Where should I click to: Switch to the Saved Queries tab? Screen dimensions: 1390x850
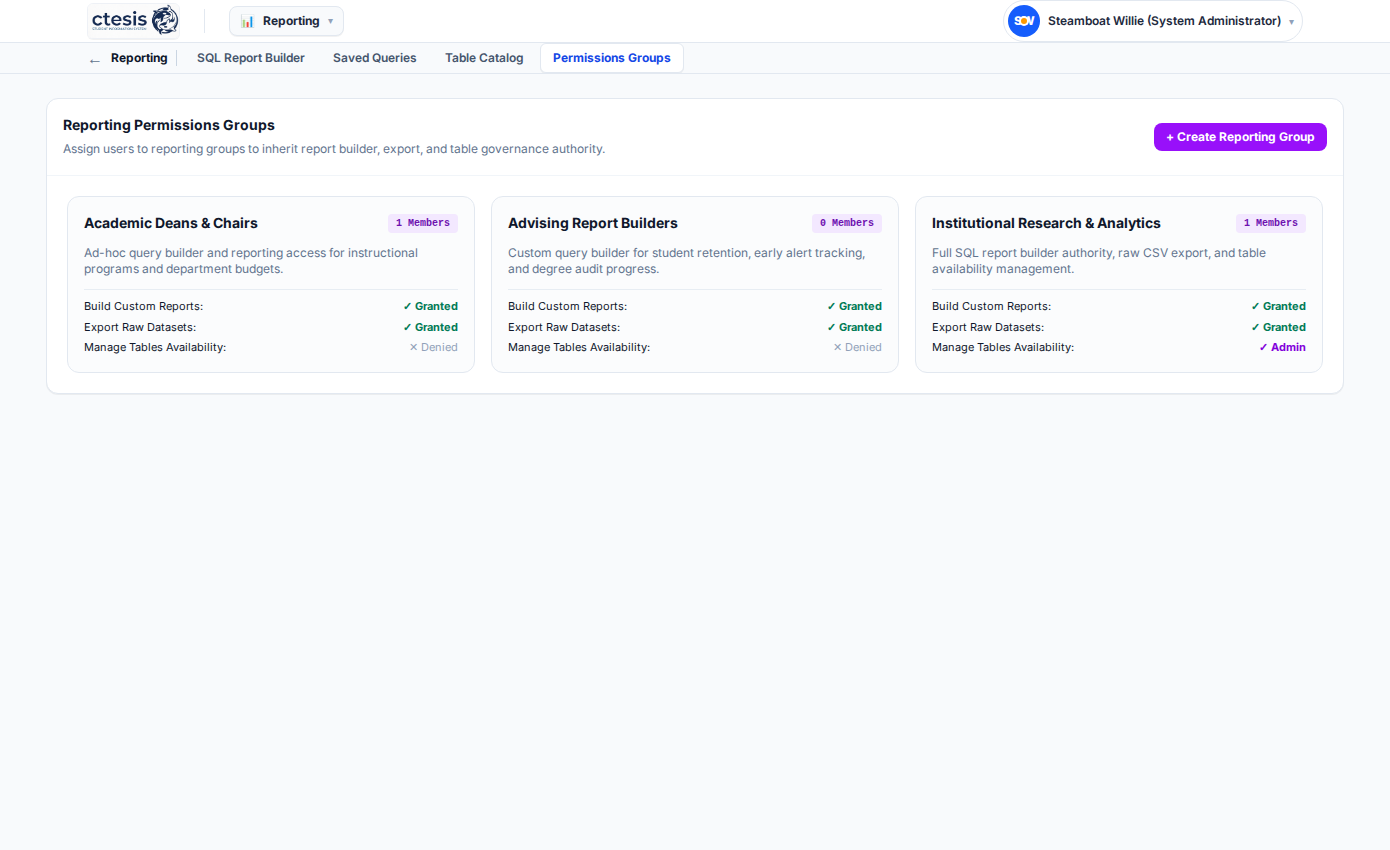(x=375, y=58)
